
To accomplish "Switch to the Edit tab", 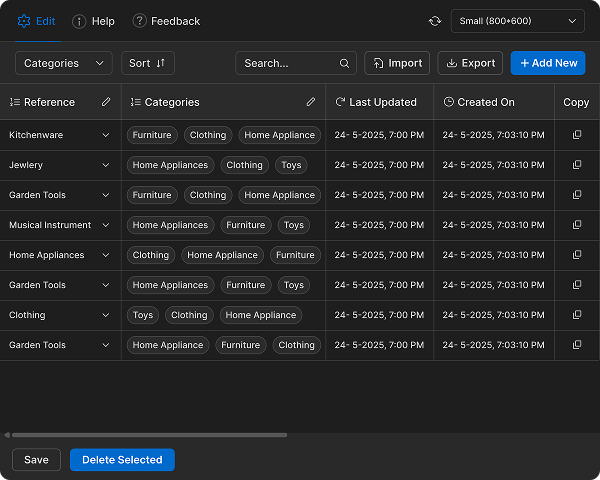I will [x=37, y=21].
